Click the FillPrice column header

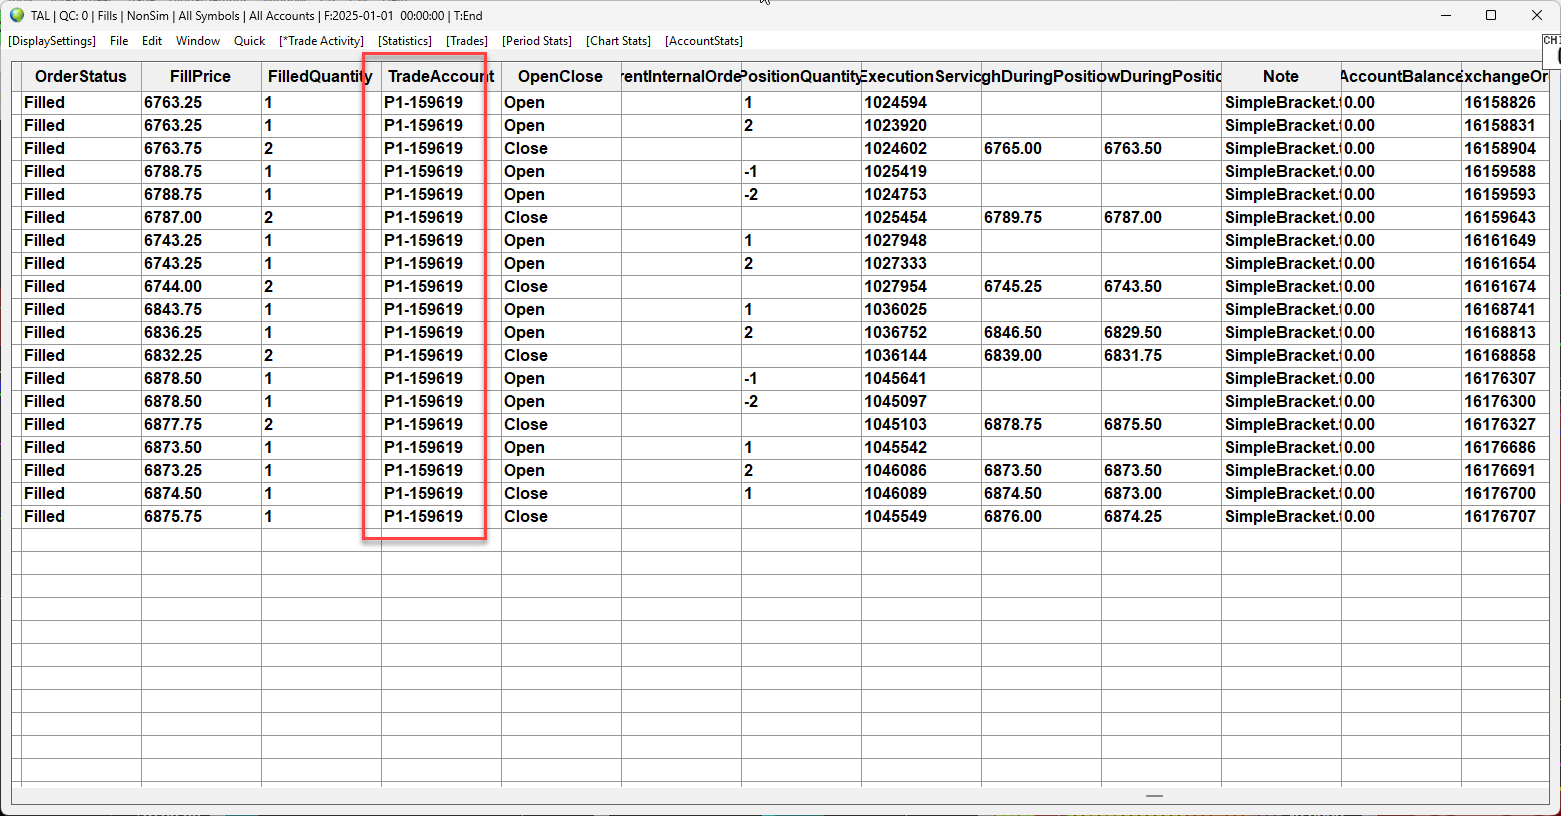pos(201,76)
